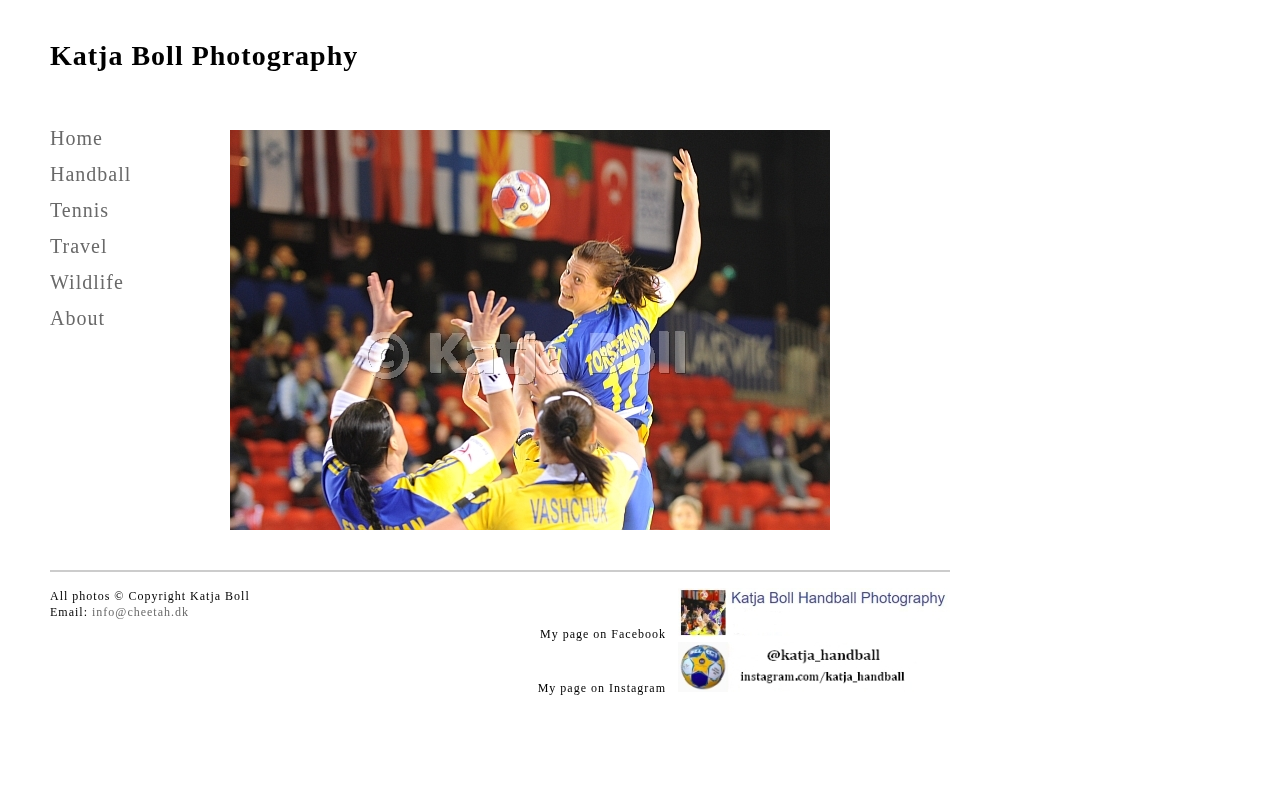
Task: Open the @katja_handball Instagram handle
Action: [x=823, y=655]
